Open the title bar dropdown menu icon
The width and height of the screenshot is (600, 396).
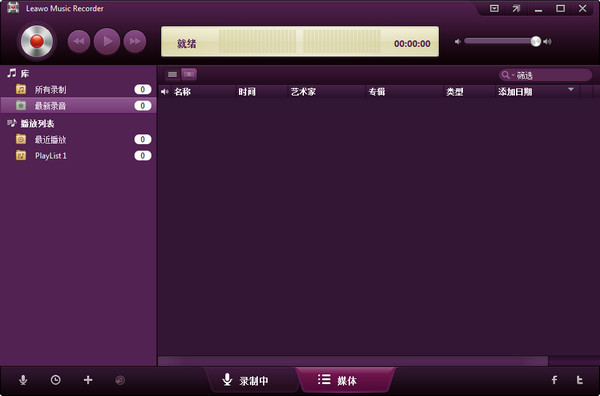pos(494,8)
